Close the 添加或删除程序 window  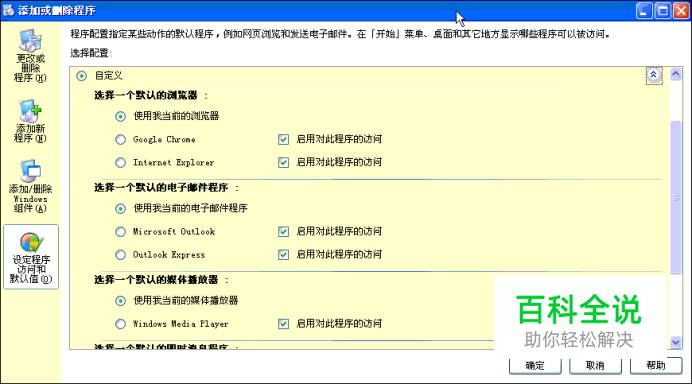pyautogui.click(x=681, y=11)
